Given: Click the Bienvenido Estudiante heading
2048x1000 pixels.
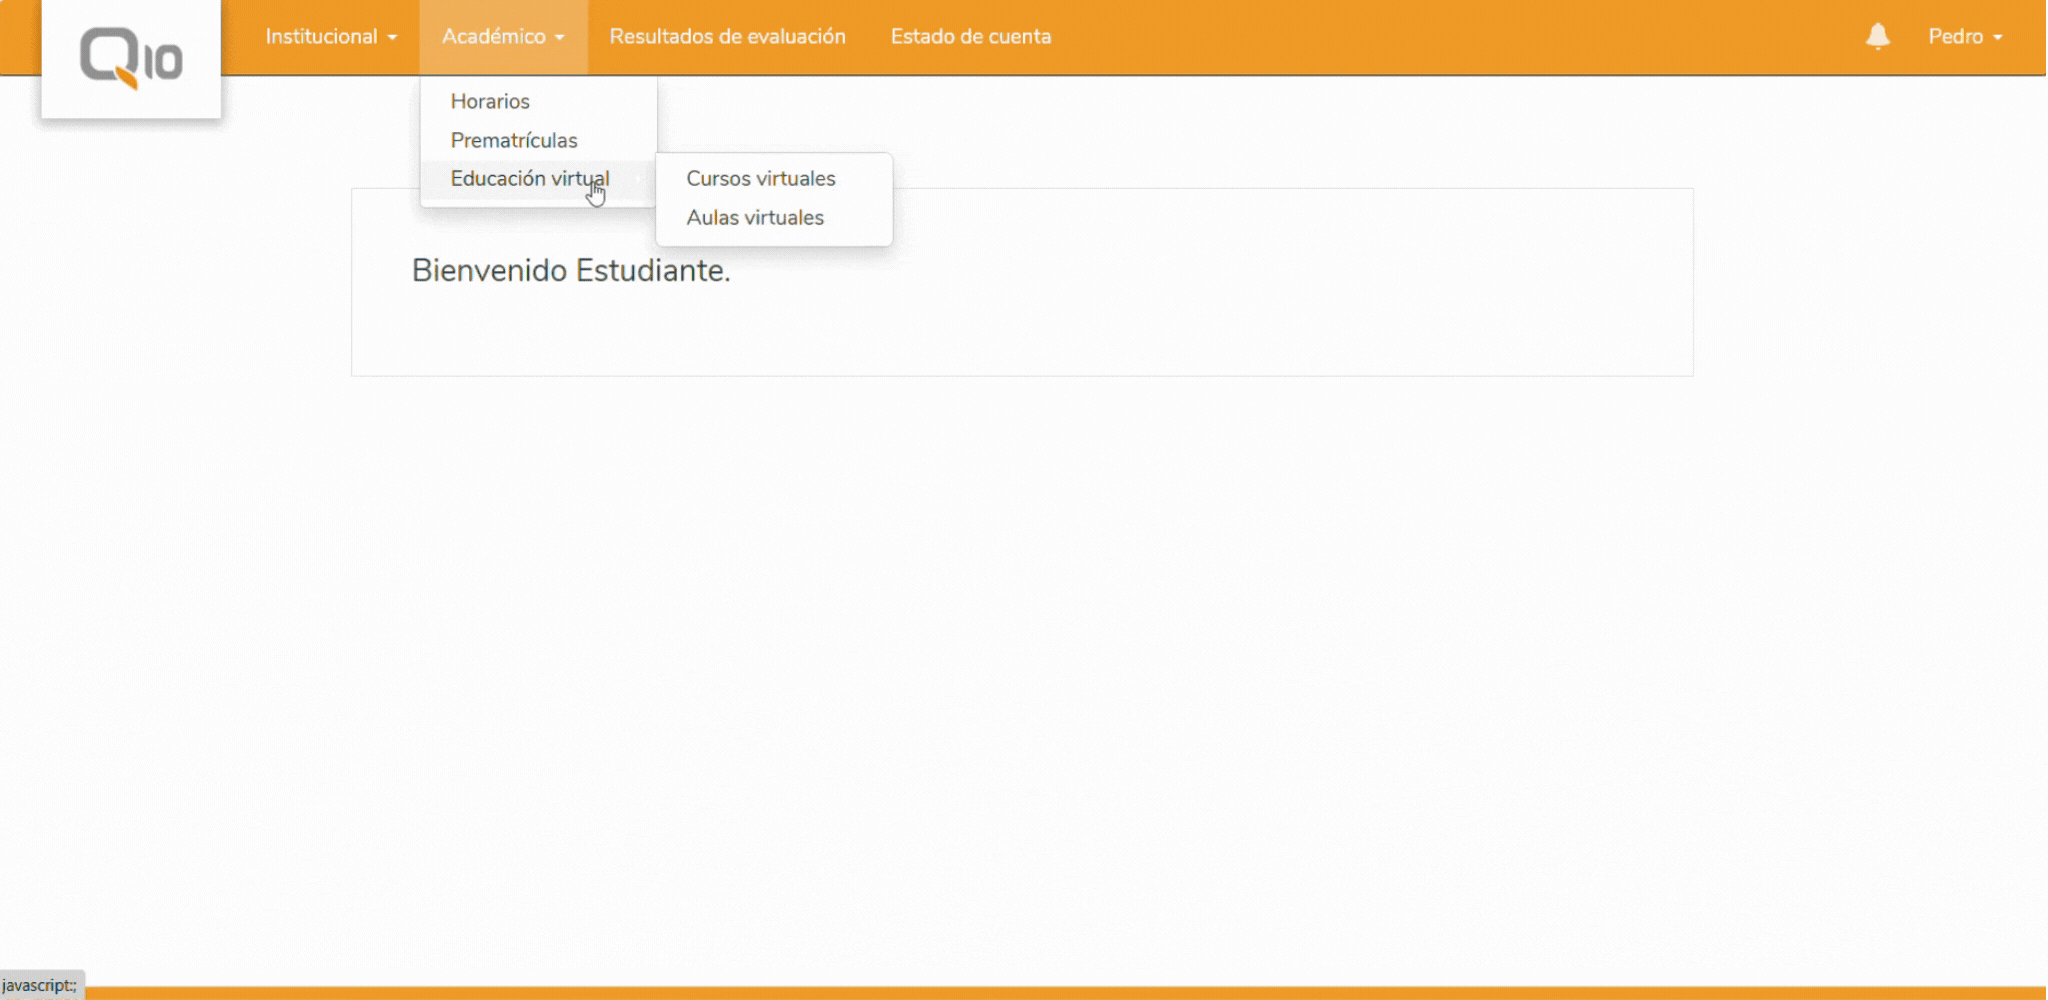Looking at the screenshot, I should 571,271.
